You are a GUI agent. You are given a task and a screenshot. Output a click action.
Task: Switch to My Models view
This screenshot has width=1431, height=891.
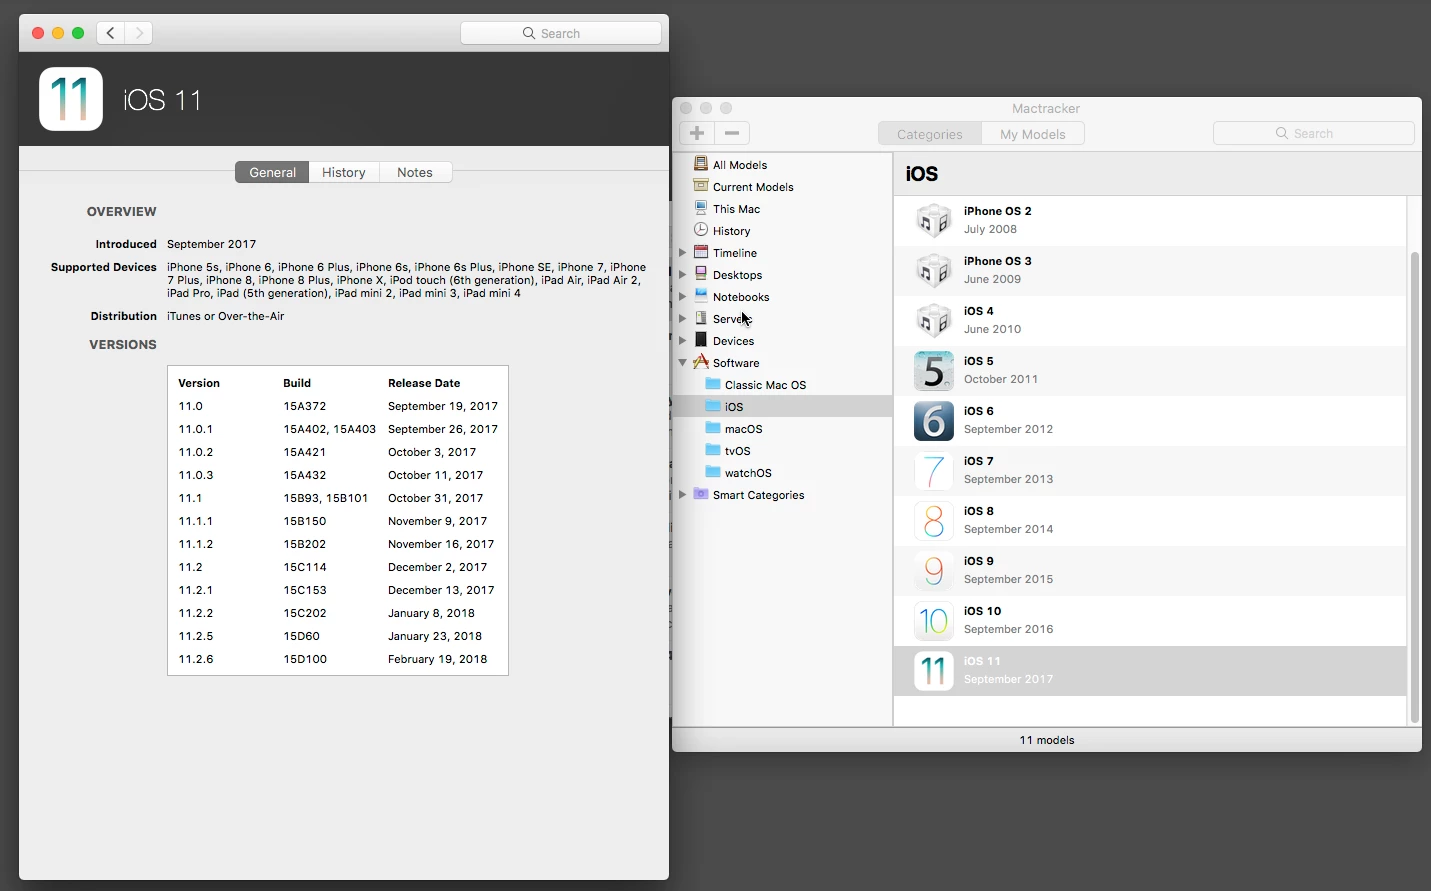click(x=1033, y=134)
